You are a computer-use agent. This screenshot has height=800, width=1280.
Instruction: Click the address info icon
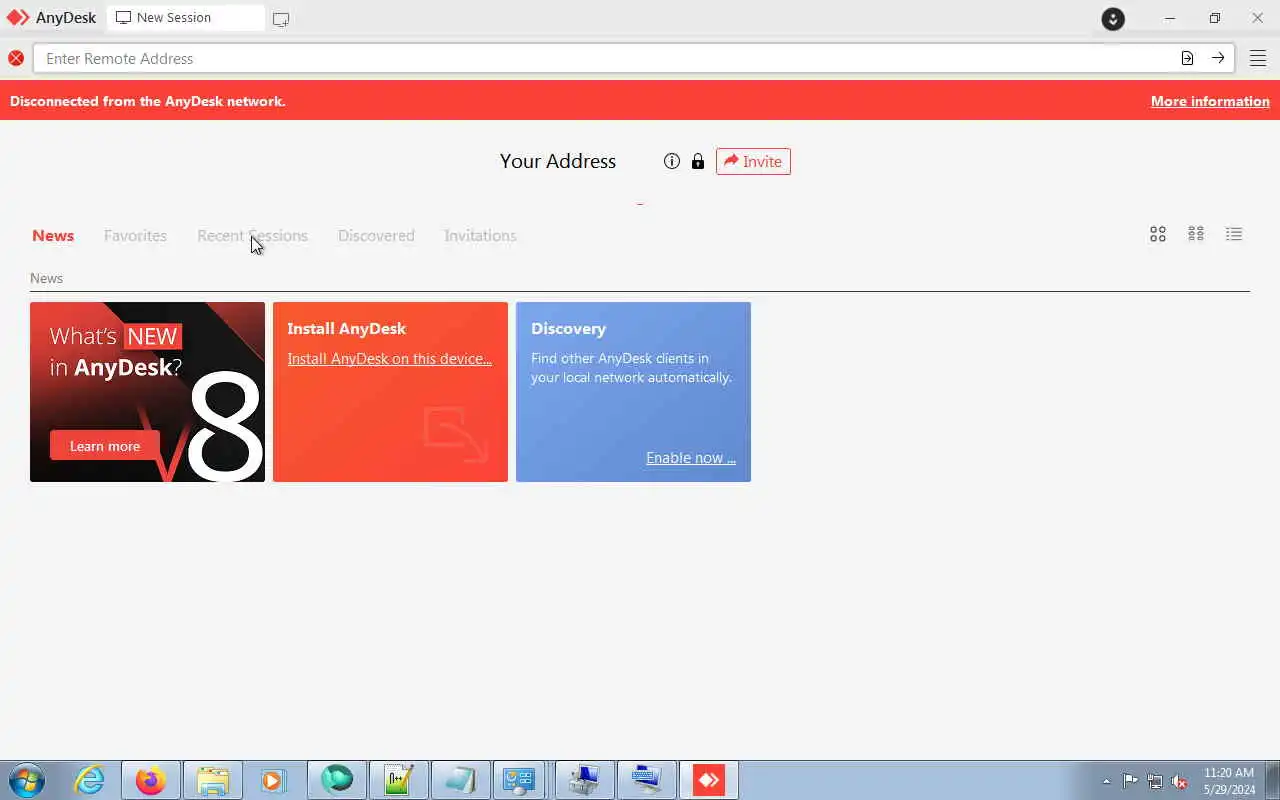(x=672, y=161)
